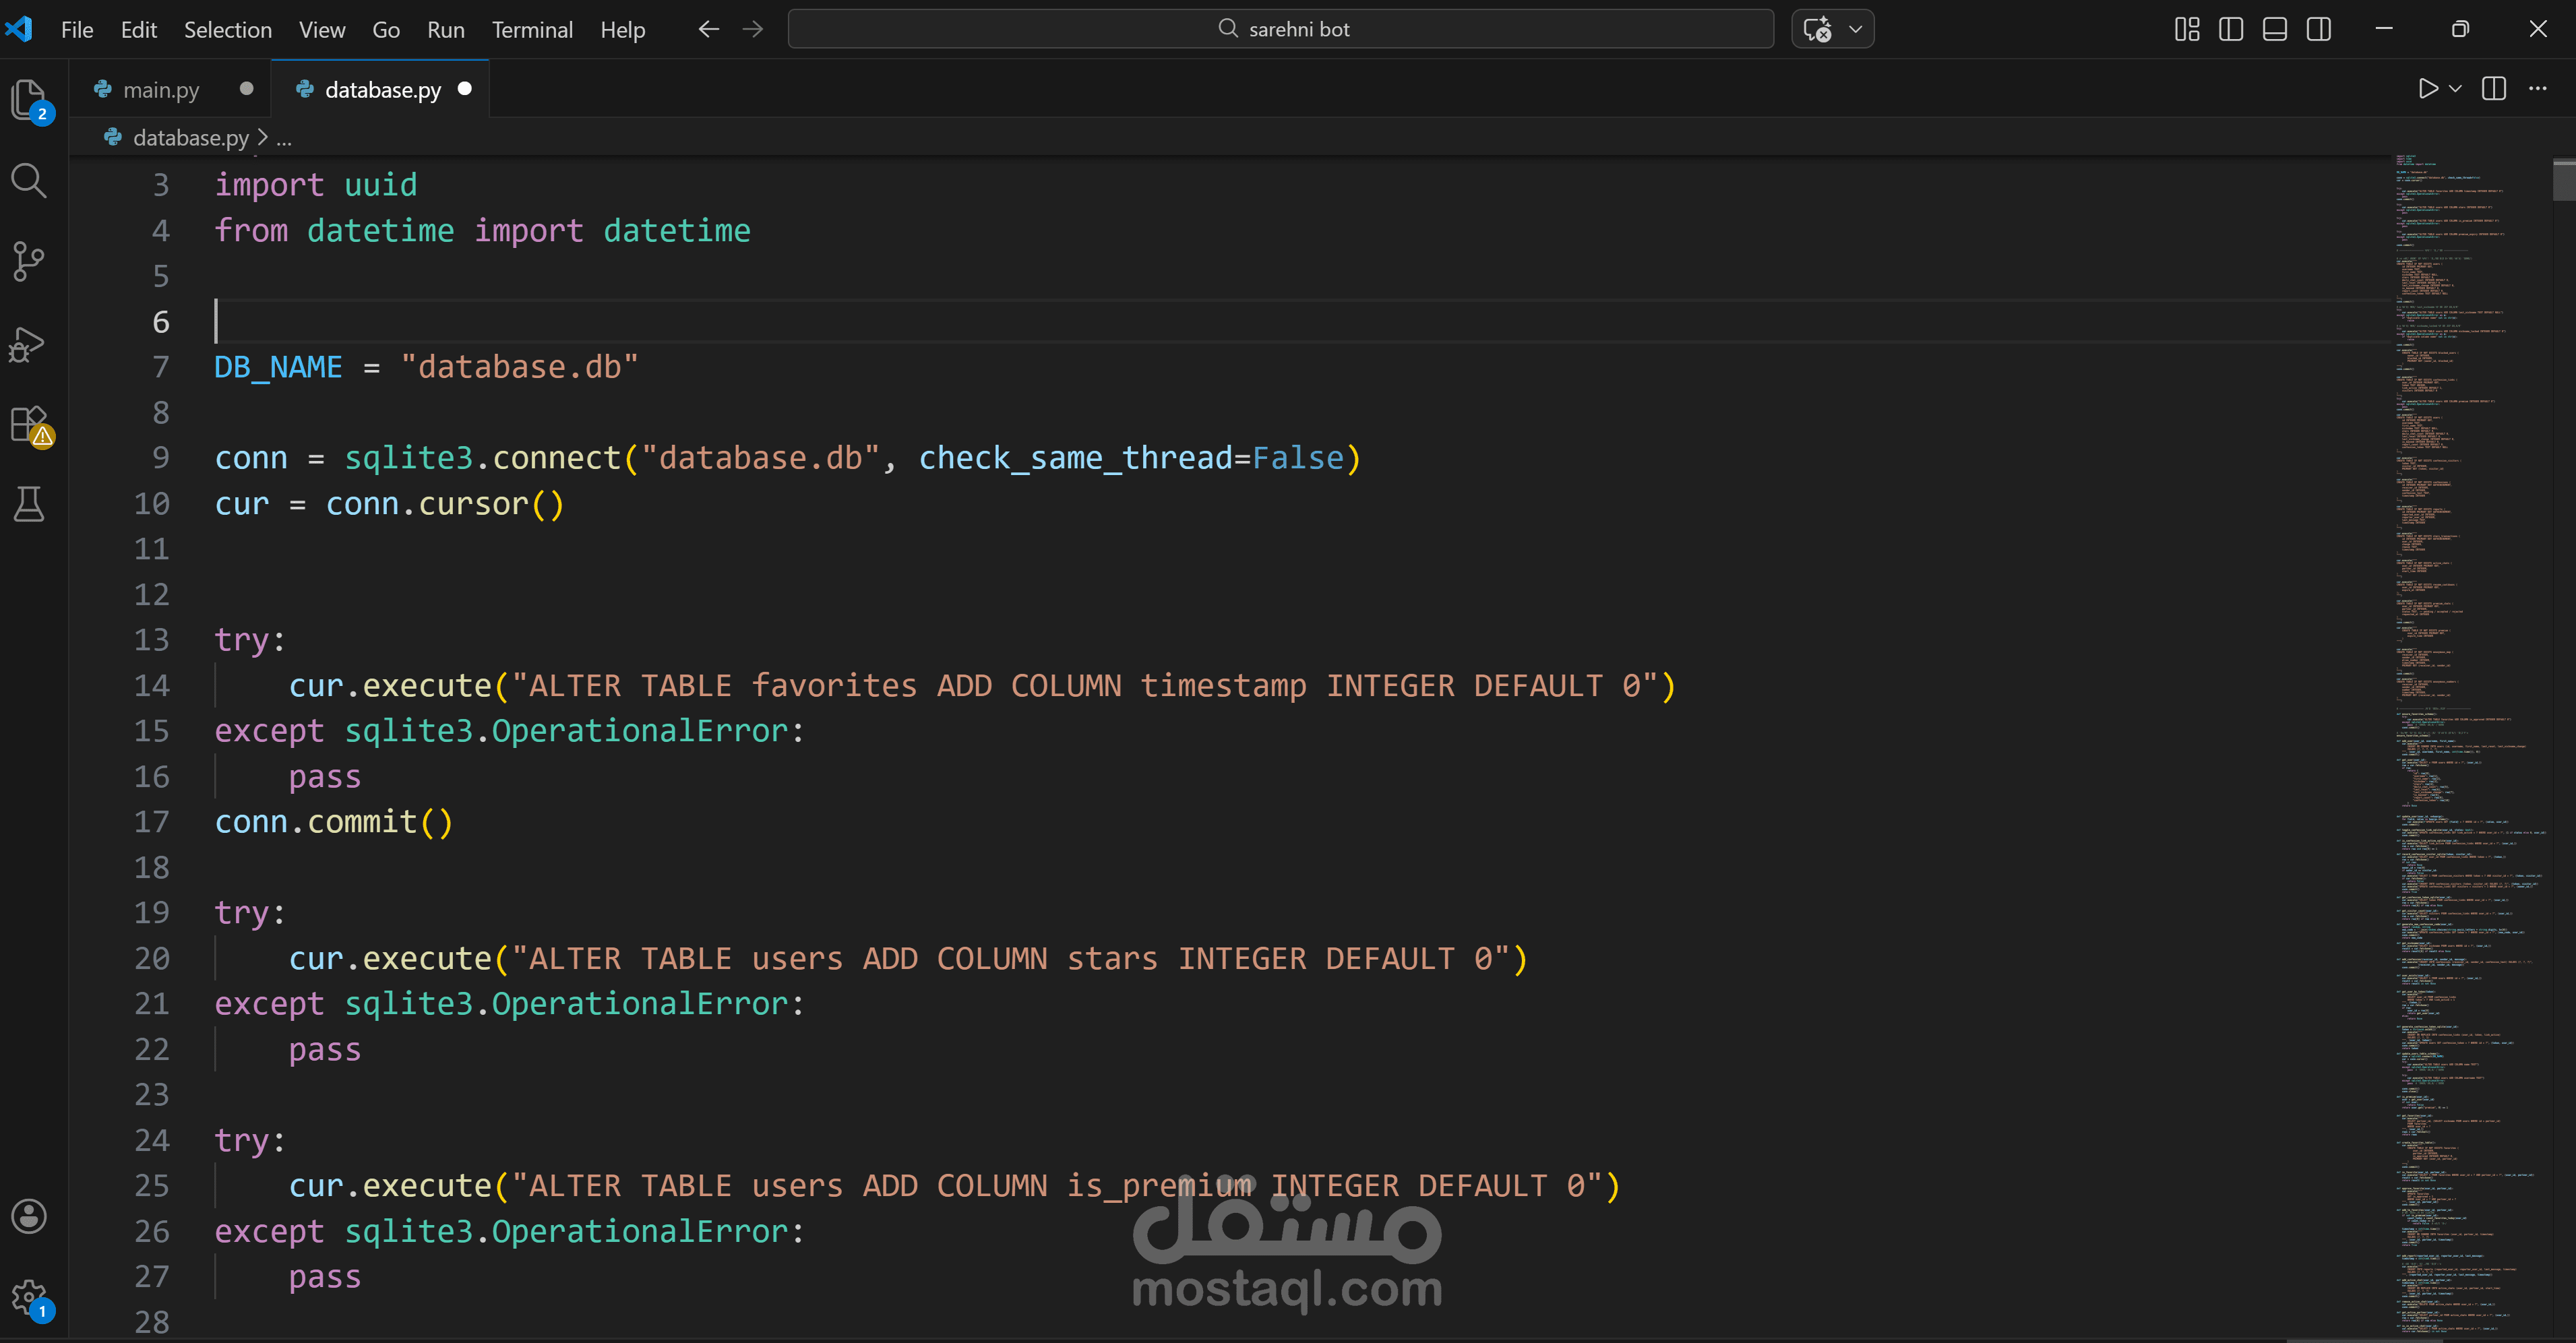2576x1343 pixels.
Task: Click 'pass' on line 16
Action: point(325,777)
